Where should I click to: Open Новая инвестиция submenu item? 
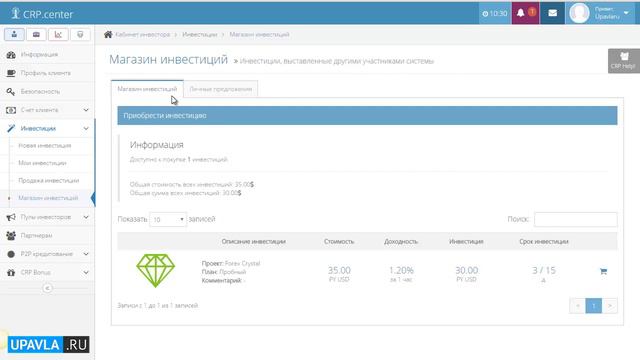point(45,146)
